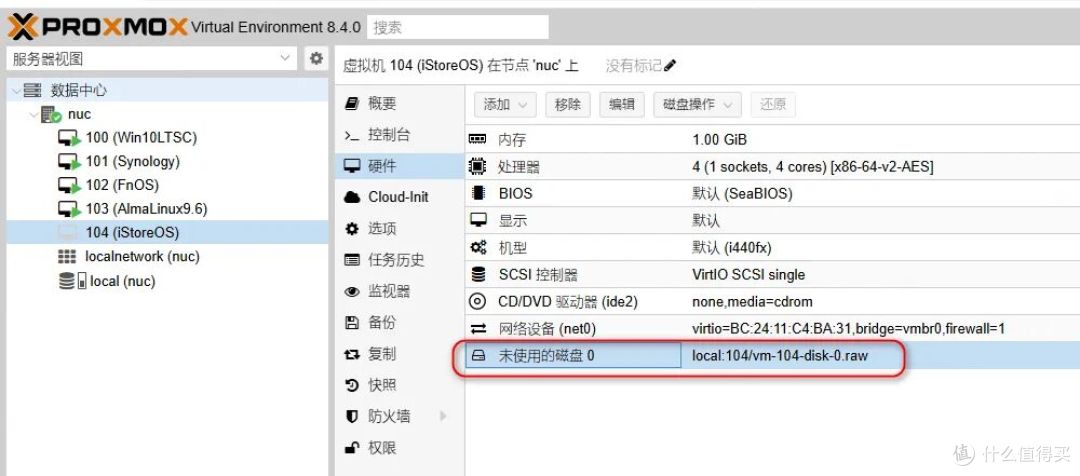1080x476 pixels.
Task: Open the Hardware (硬件) tab
Action: tap(399, 166)
